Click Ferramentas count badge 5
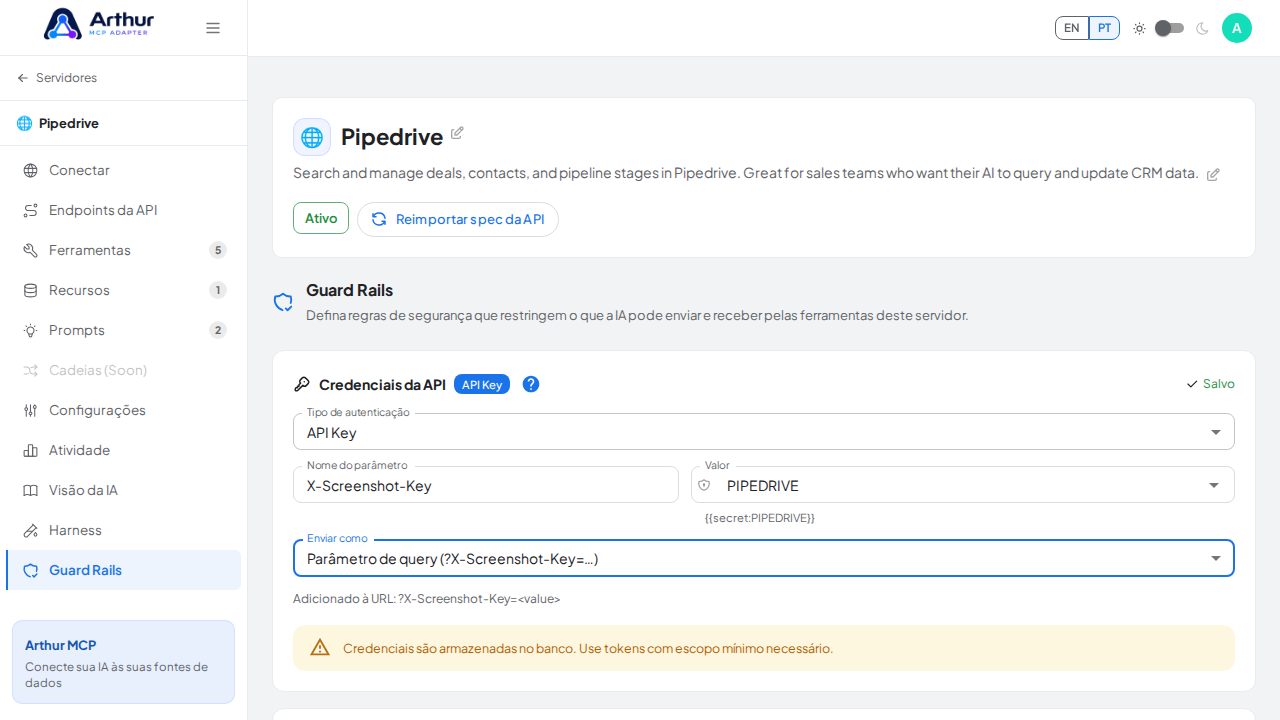Image resolution: width=1280 pixels, height=720 pixels. coord(218,250)
